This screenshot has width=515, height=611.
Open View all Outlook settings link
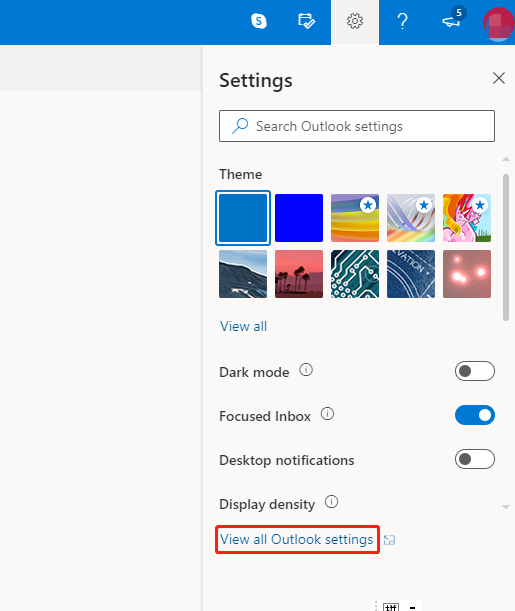296,539
